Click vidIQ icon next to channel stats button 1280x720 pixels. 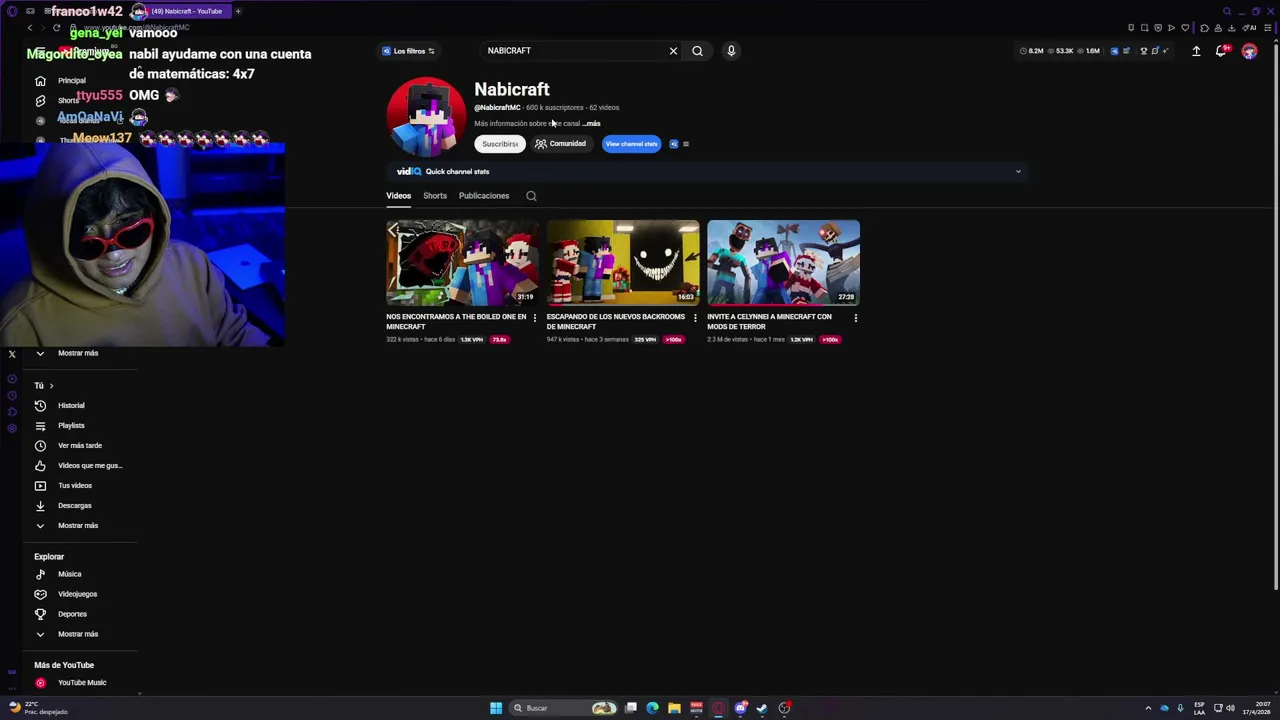coord(674,144)
